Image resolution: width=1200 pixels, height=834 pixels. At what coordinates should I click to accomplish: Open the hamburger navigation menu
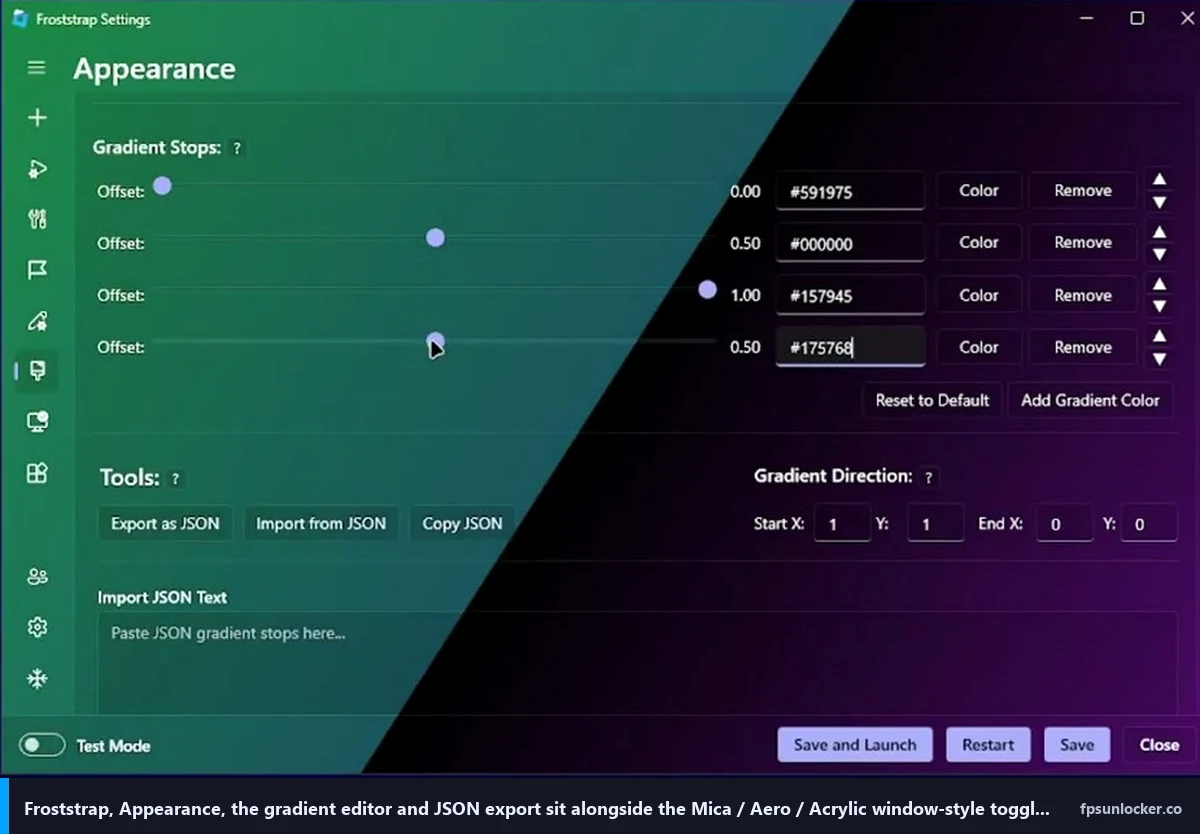(37, 68)
